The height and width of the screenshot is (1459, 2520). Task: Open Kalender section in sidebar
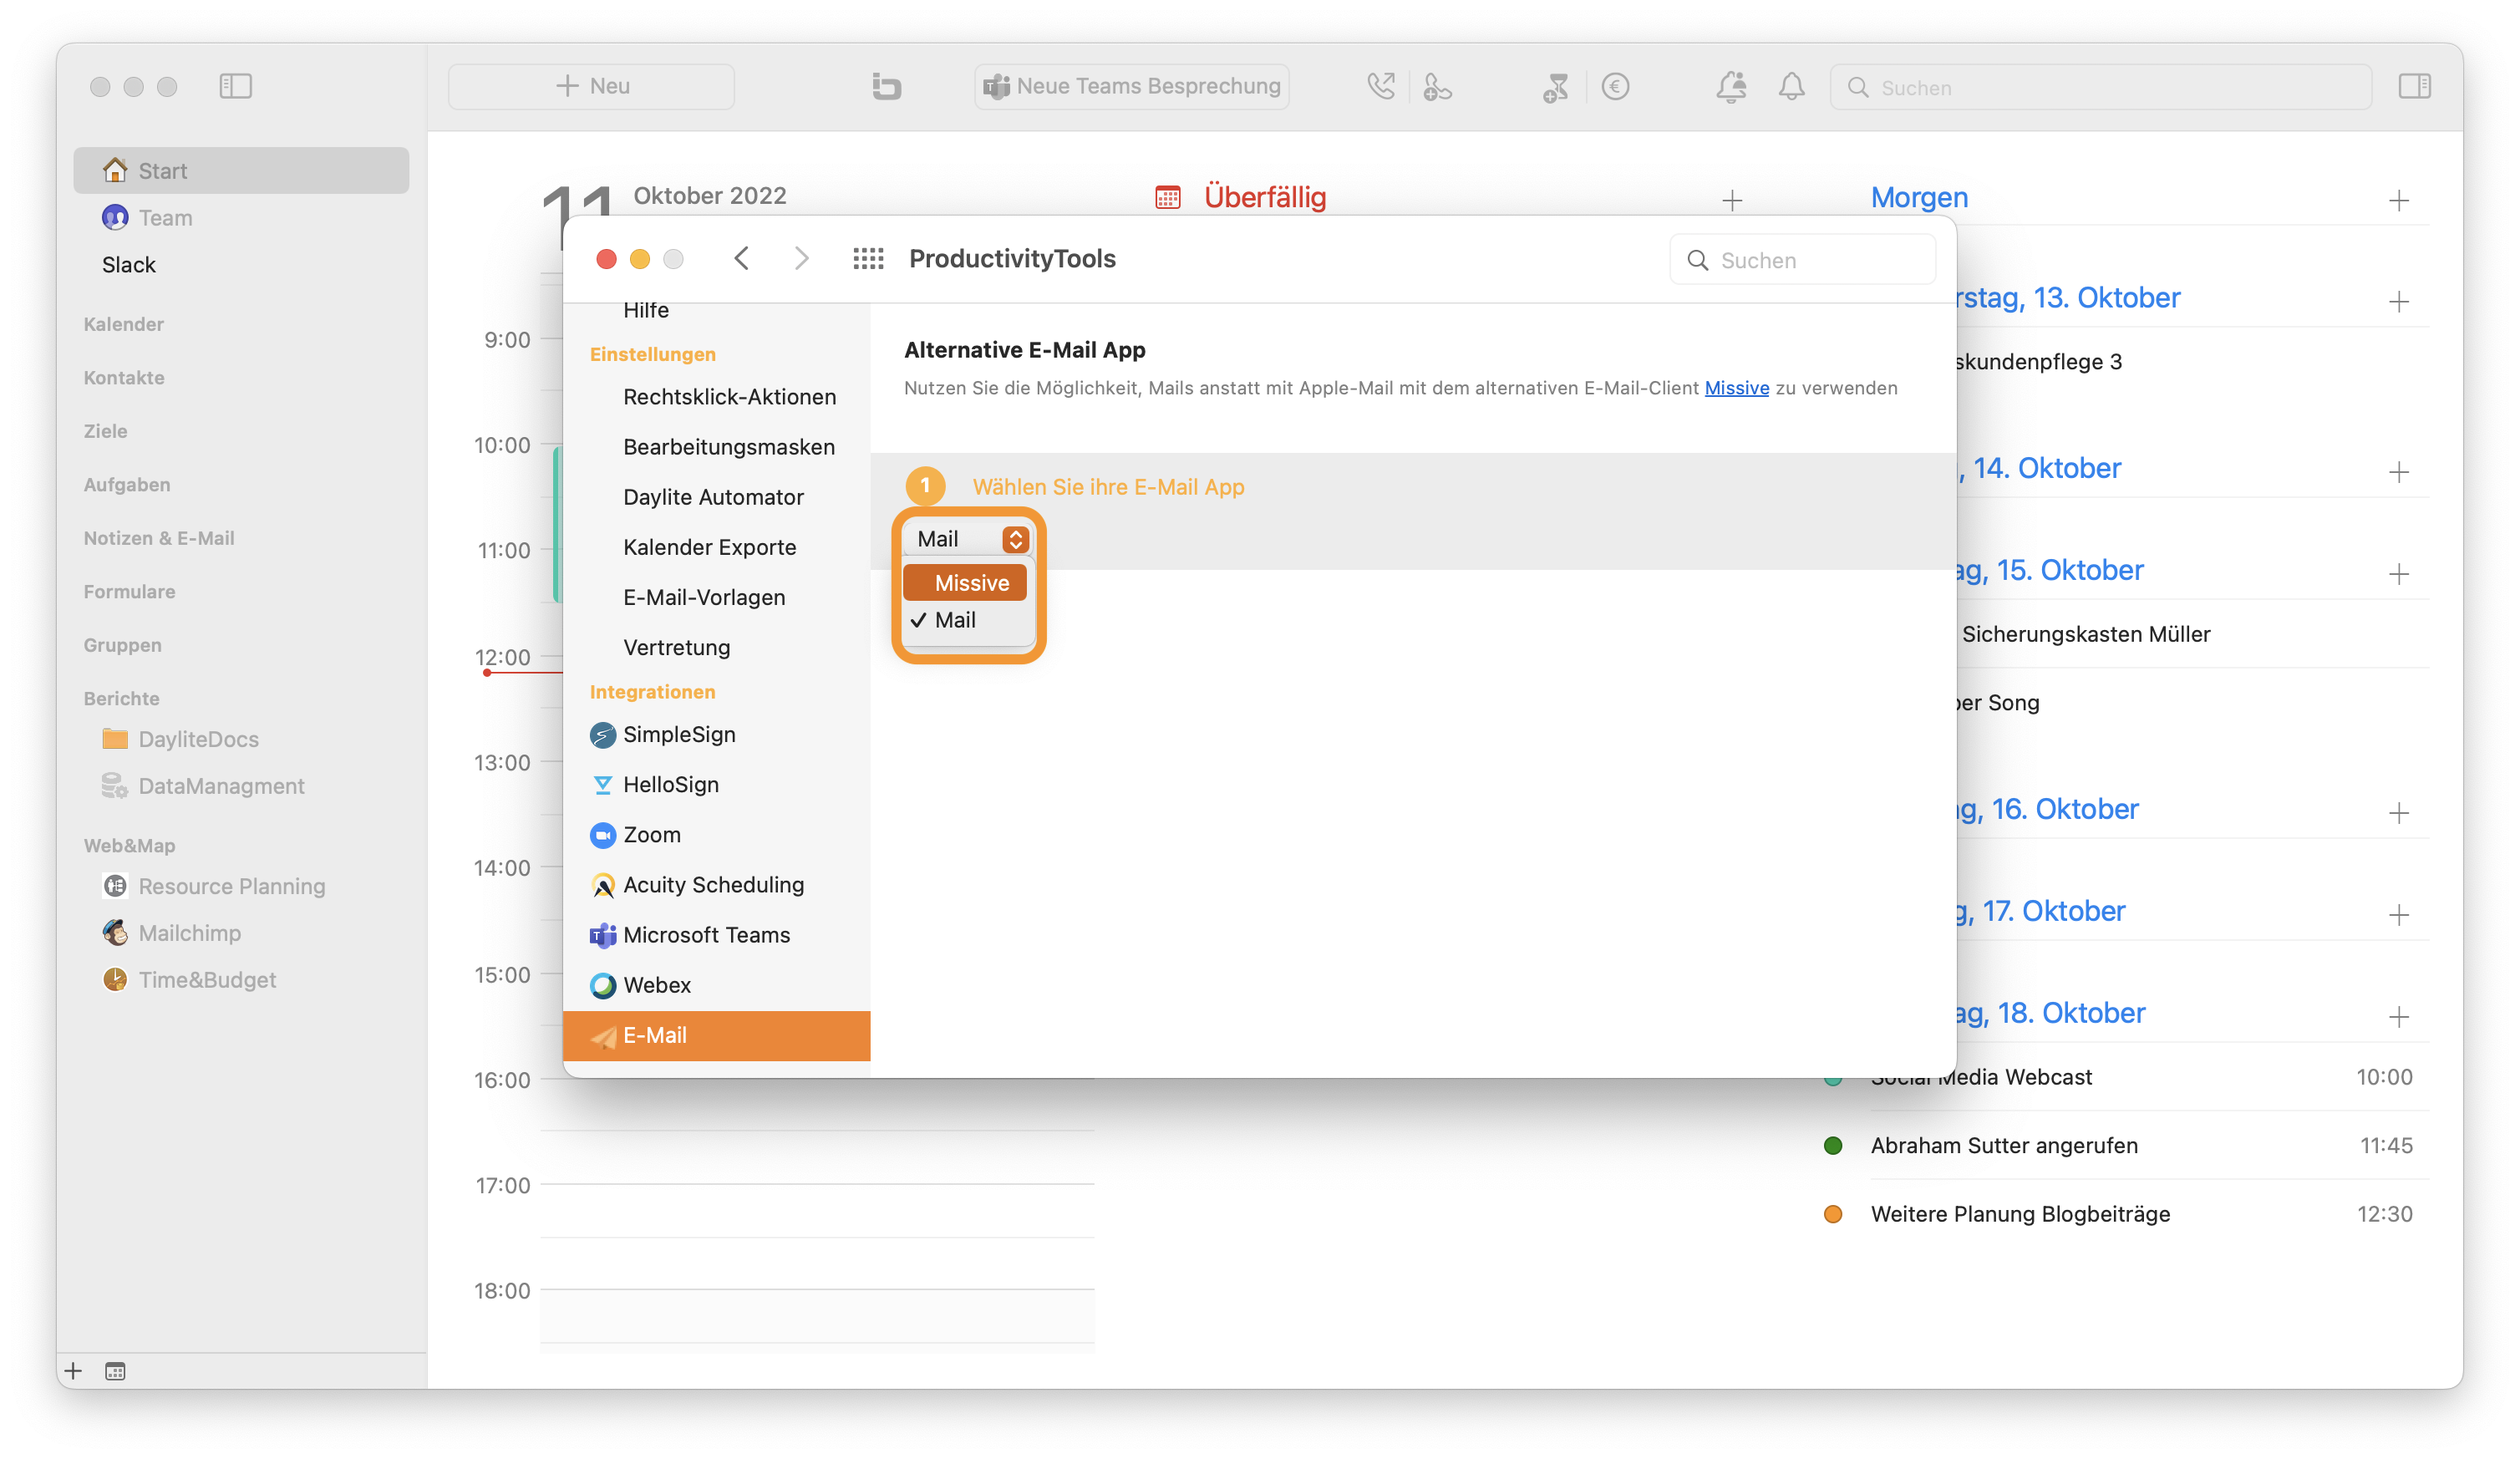coord(124,324)
